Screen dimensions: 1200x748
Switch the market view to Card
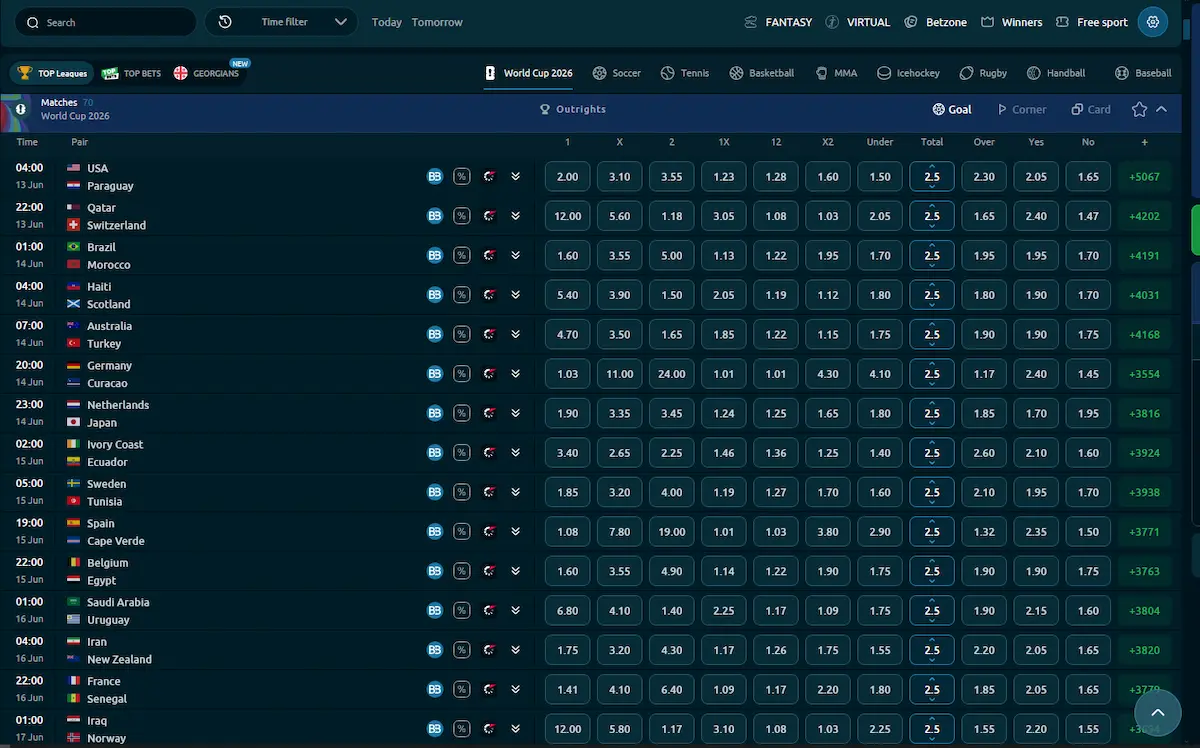1091,109
